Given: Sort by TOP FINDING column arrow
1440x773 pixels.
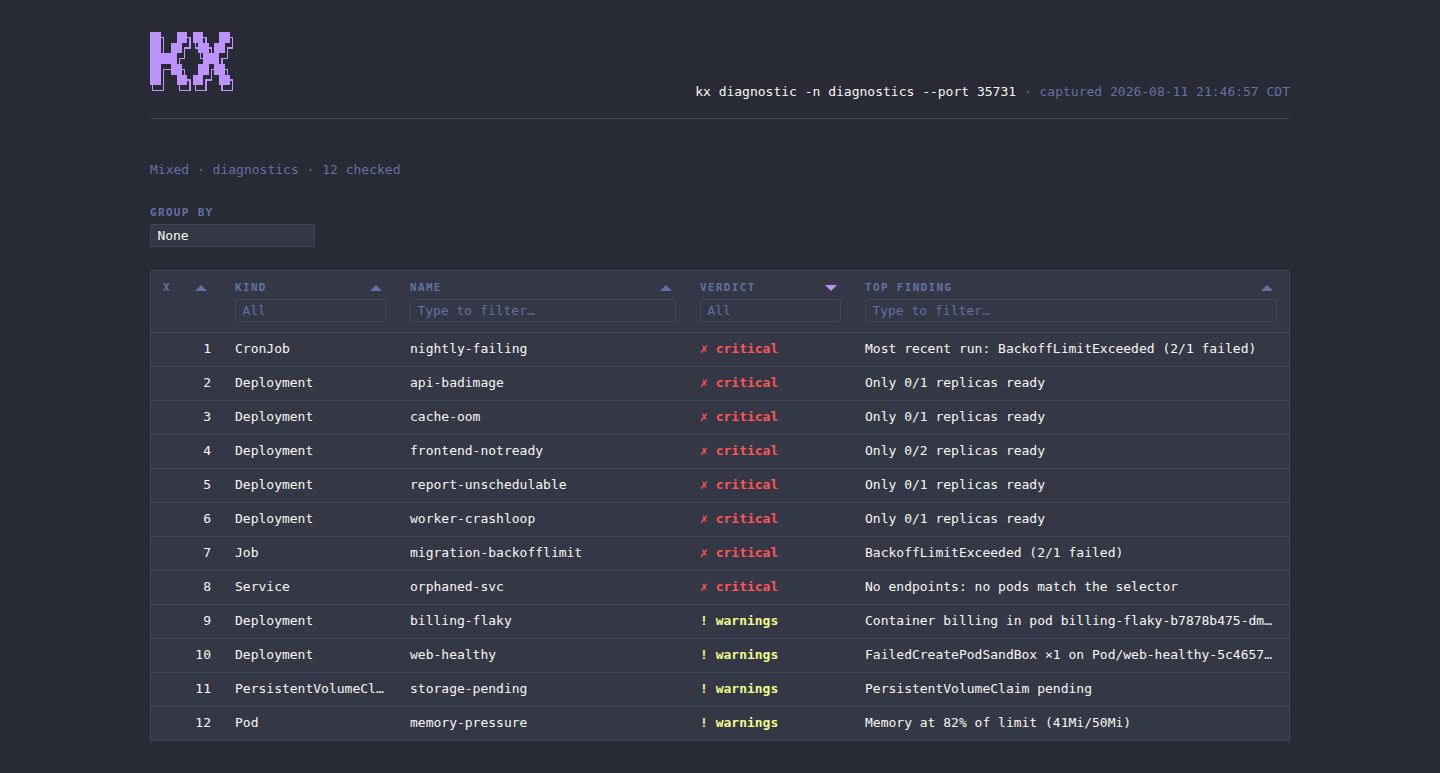Looking at the screenshot, I should tap(1267, 288).
